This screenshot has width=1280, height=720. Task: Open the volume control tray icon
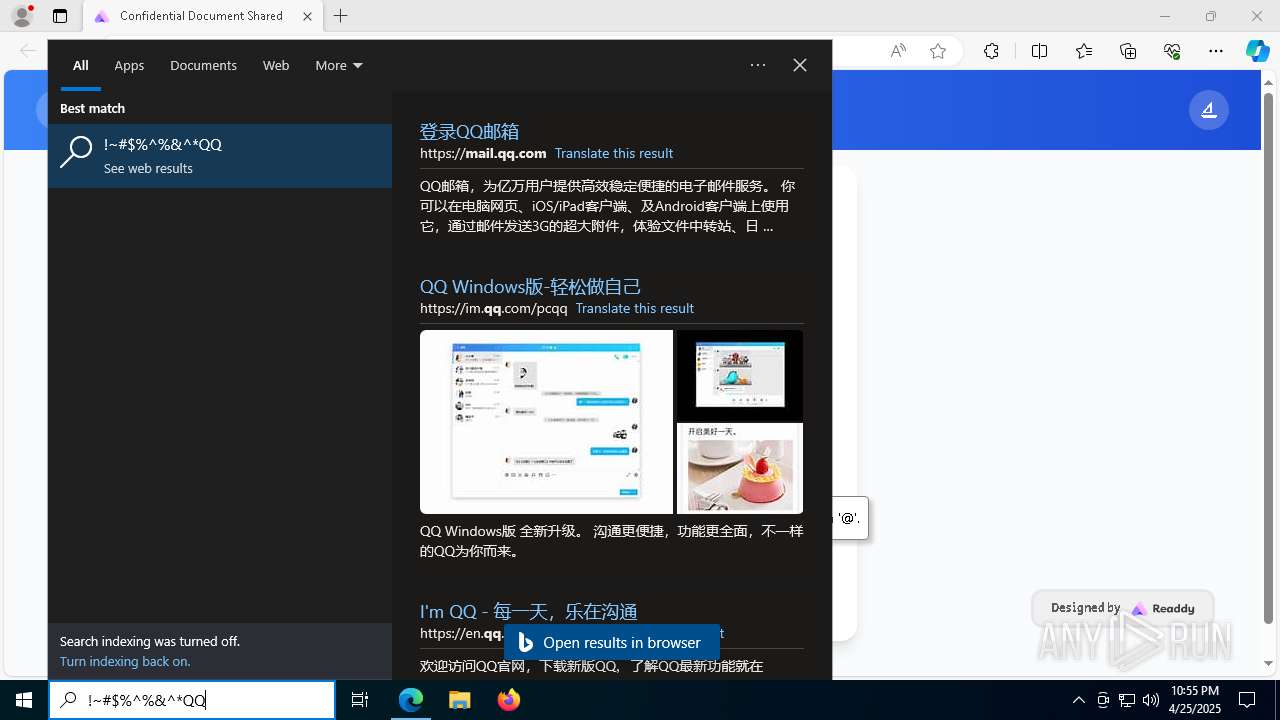click(1151, 700)
